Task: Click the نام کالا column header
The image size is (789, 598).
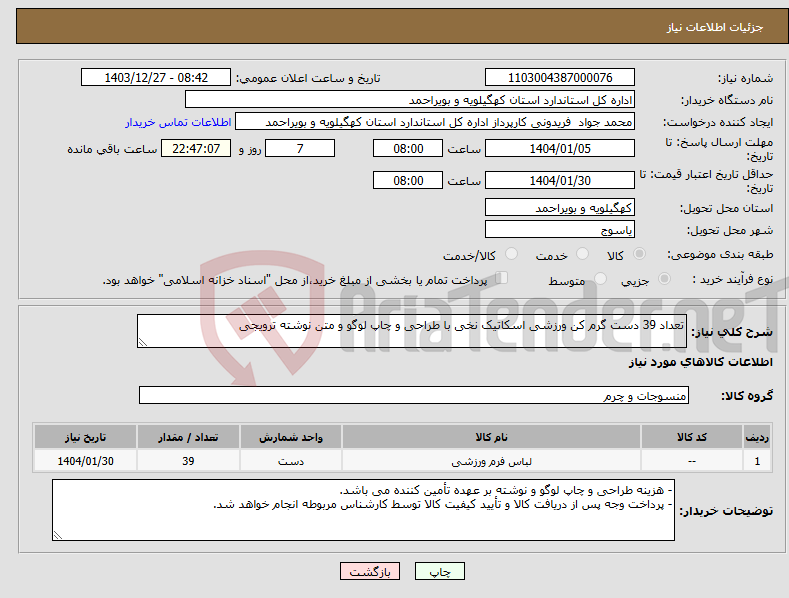Action: pyautogui.click(x=491, y=437)
